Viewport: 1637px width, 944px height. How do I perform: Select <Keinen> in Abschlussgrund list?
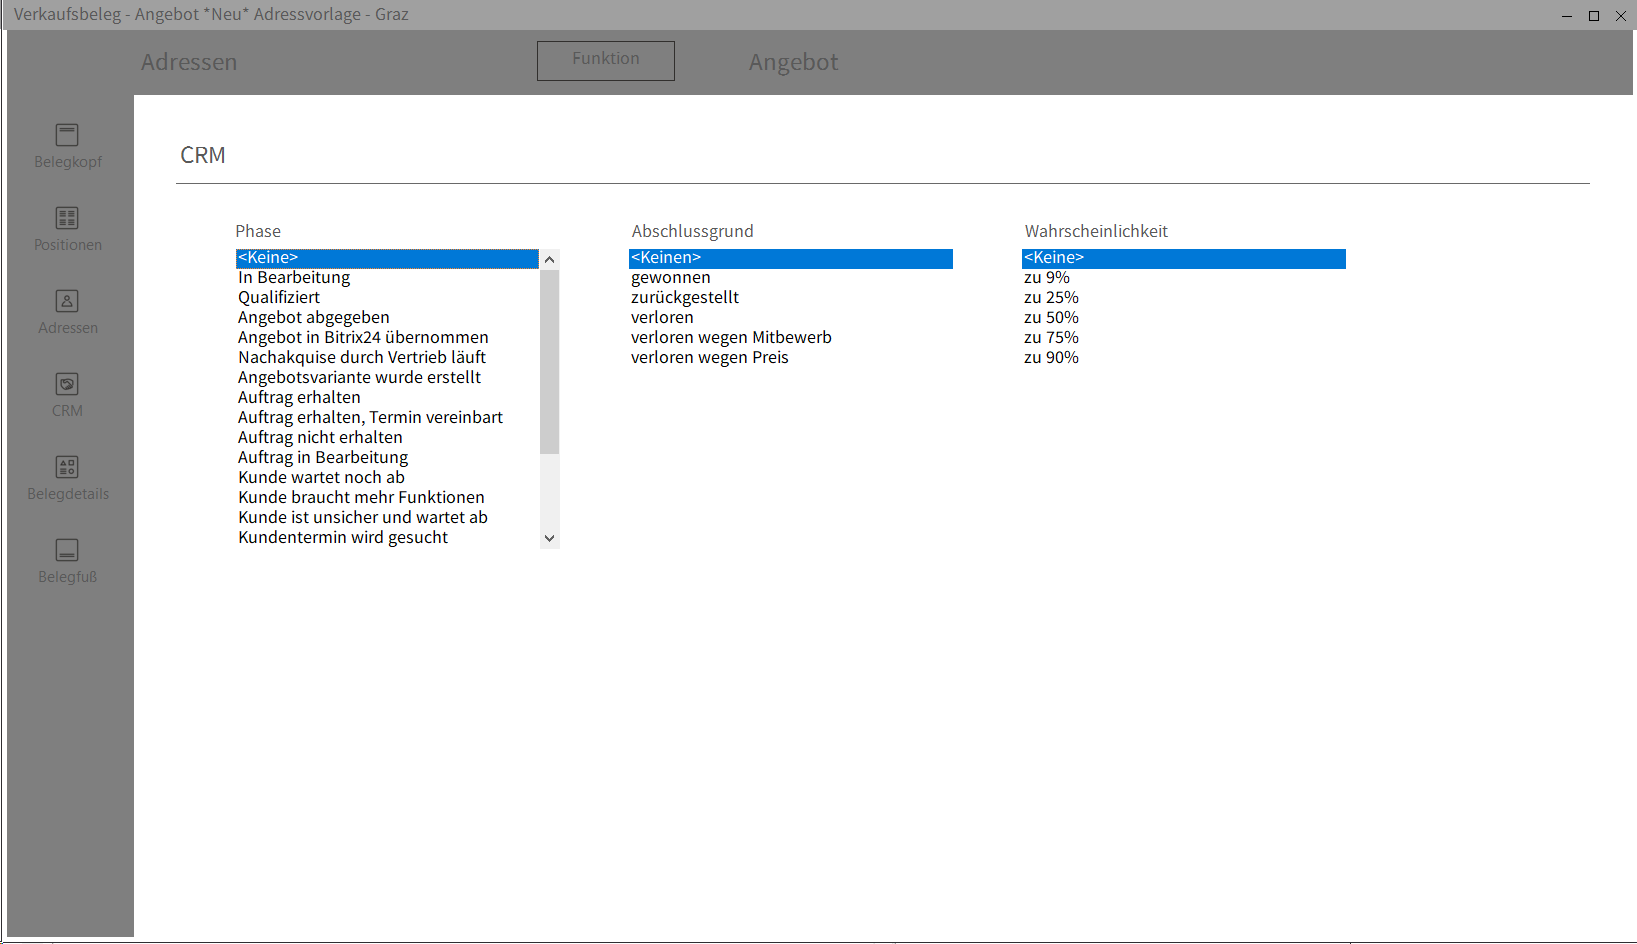pyautogui.click(x=791, y=259)
